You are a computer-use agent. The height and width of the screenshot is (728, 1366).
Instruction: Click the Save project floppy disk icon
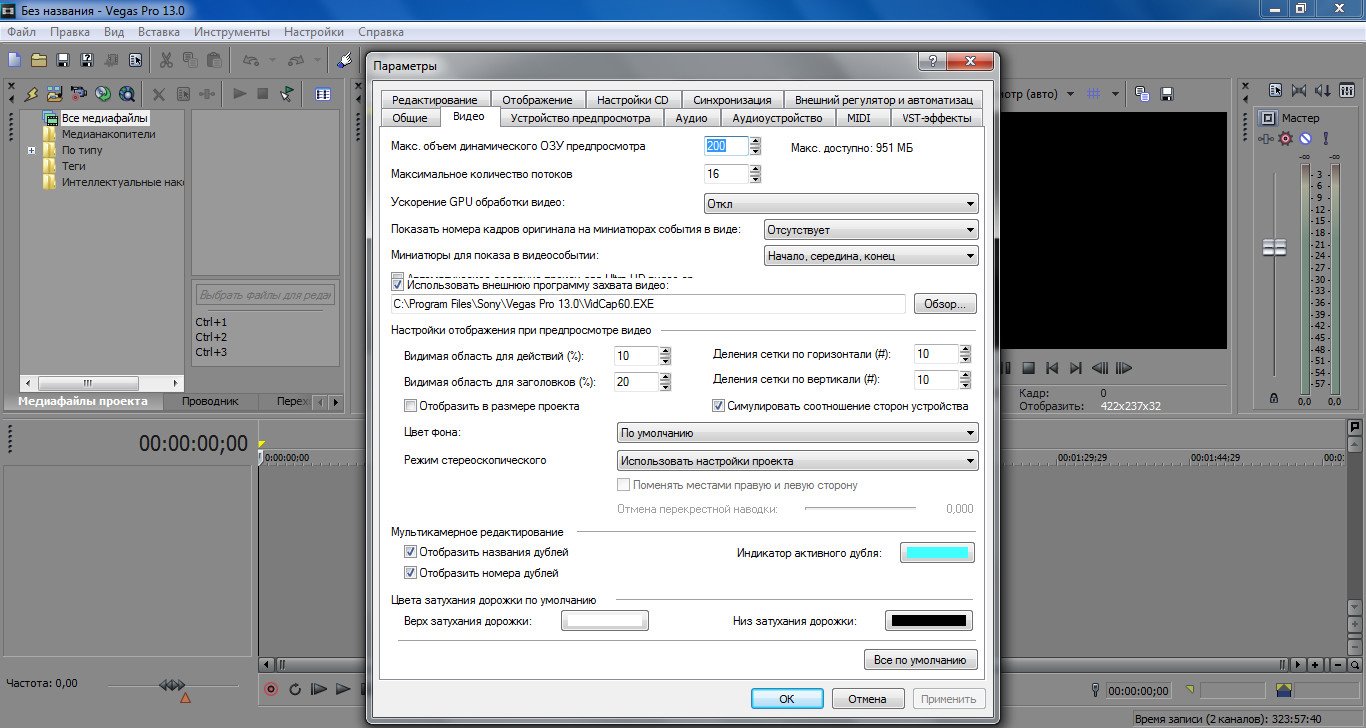63,60
